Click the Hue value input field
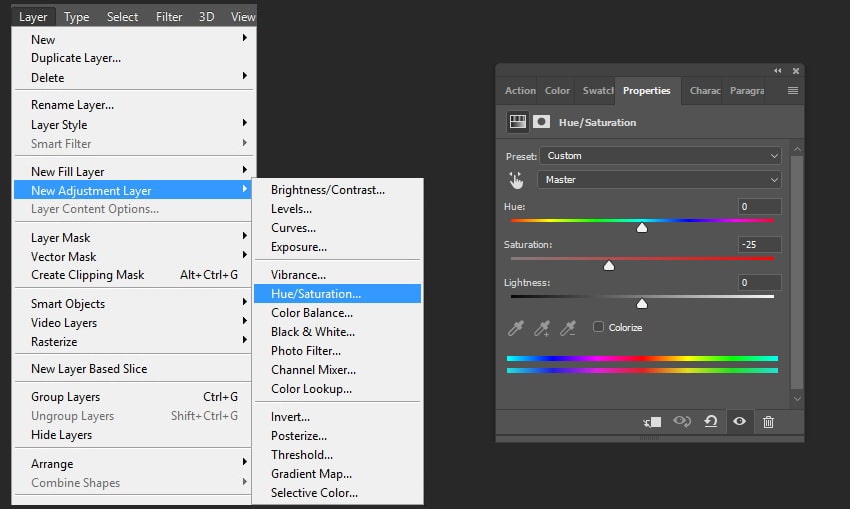The height and width of the screenshot is (509, 850). tap(759, 207)
